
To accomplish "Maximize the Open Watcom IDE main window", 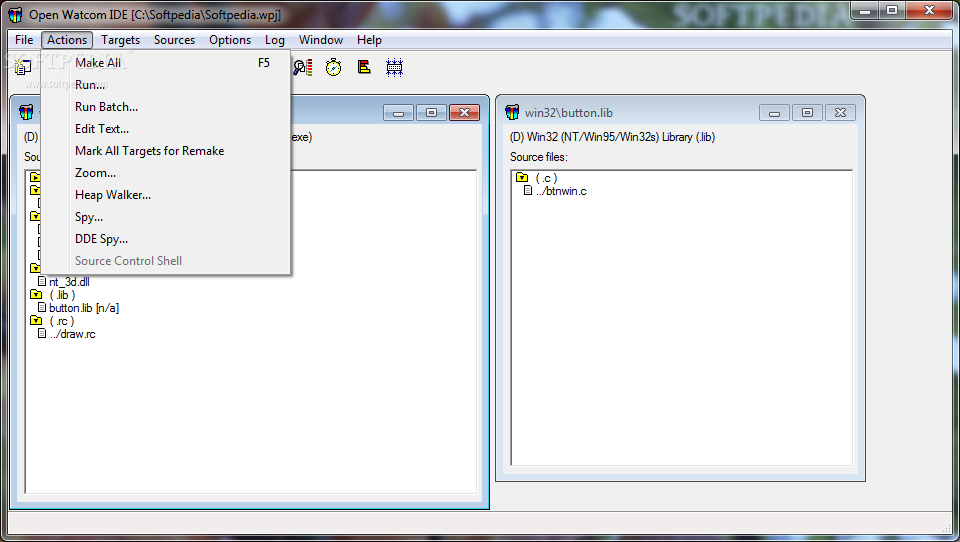I will pos(892,10).
